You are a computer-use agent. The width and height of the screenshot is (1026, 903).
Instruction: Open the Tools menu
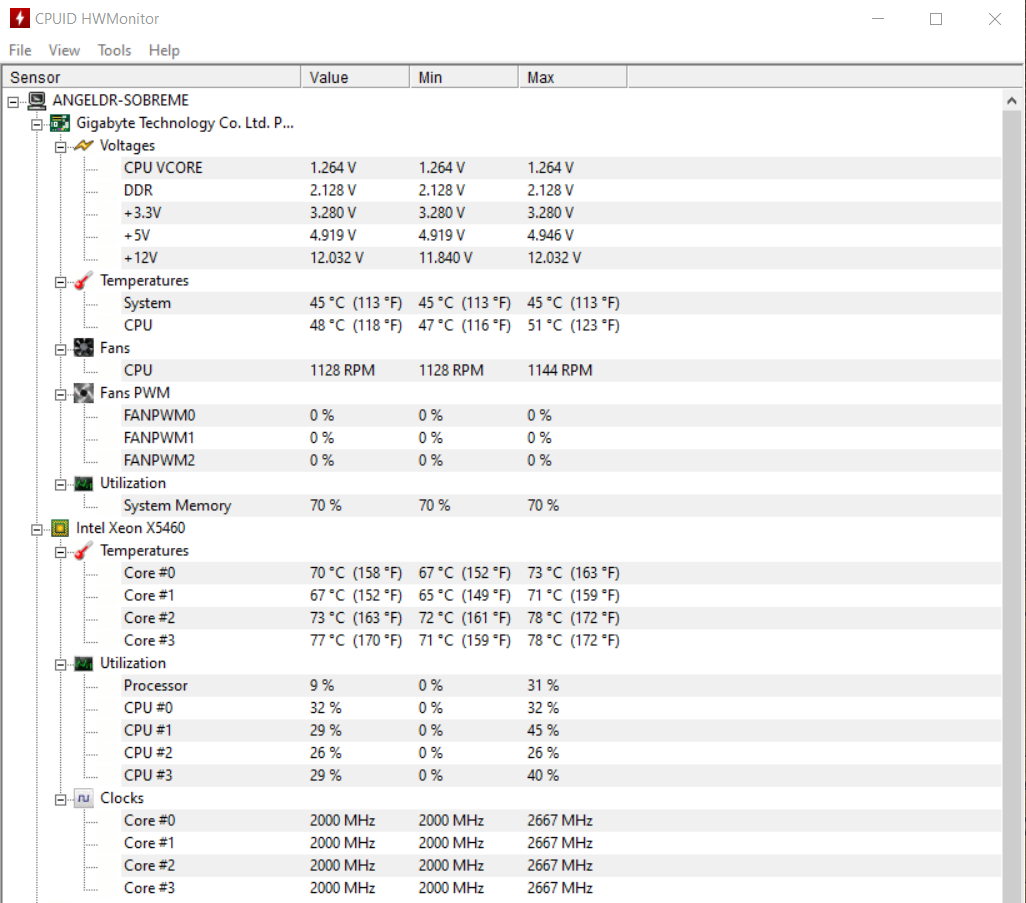tap(115, 50)
